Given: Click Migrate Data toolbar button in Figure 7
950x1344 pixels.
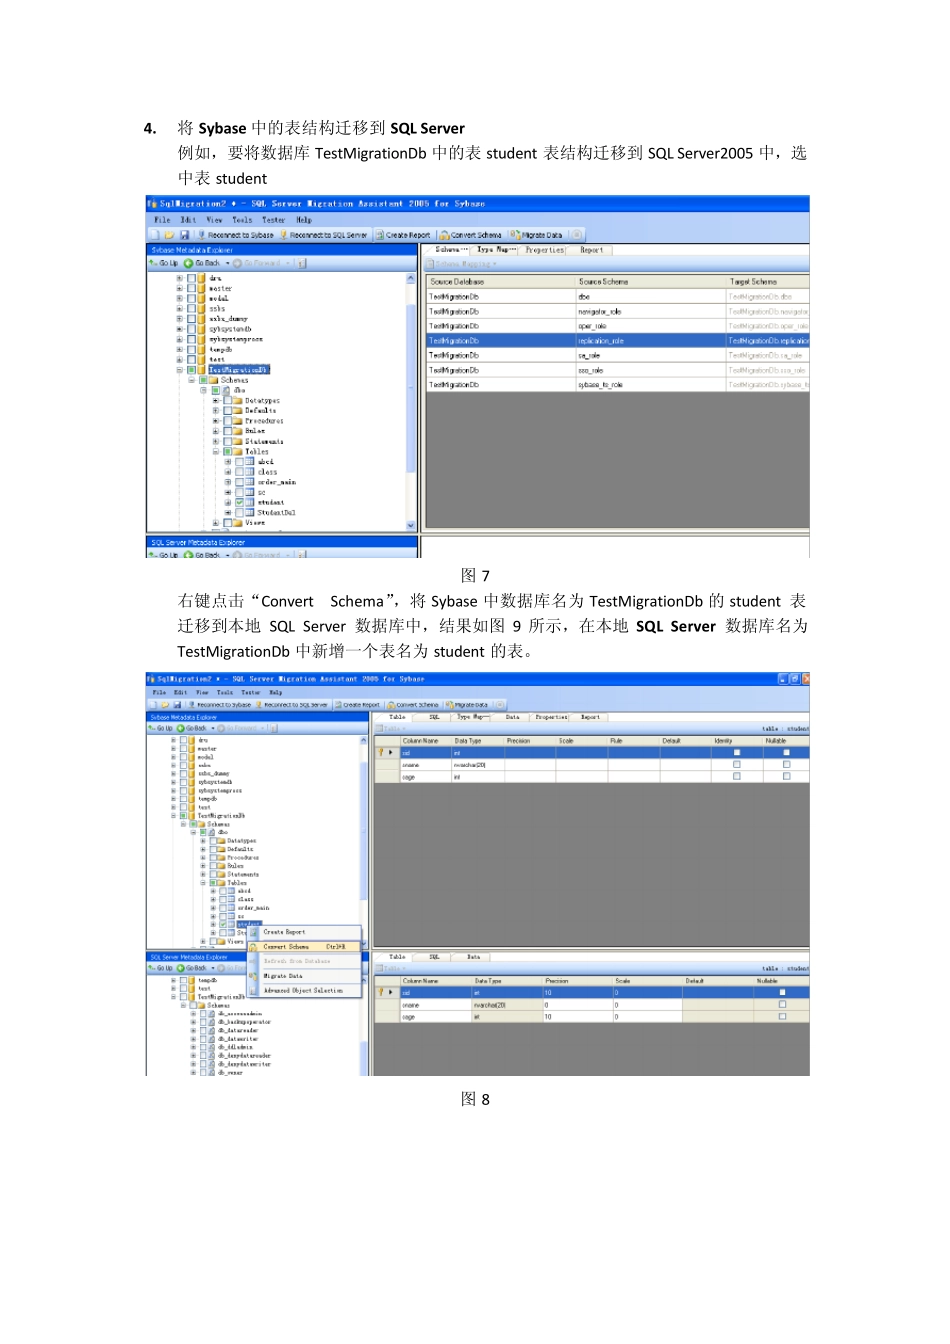Looking at the screenshot, I should click(537, 235).
